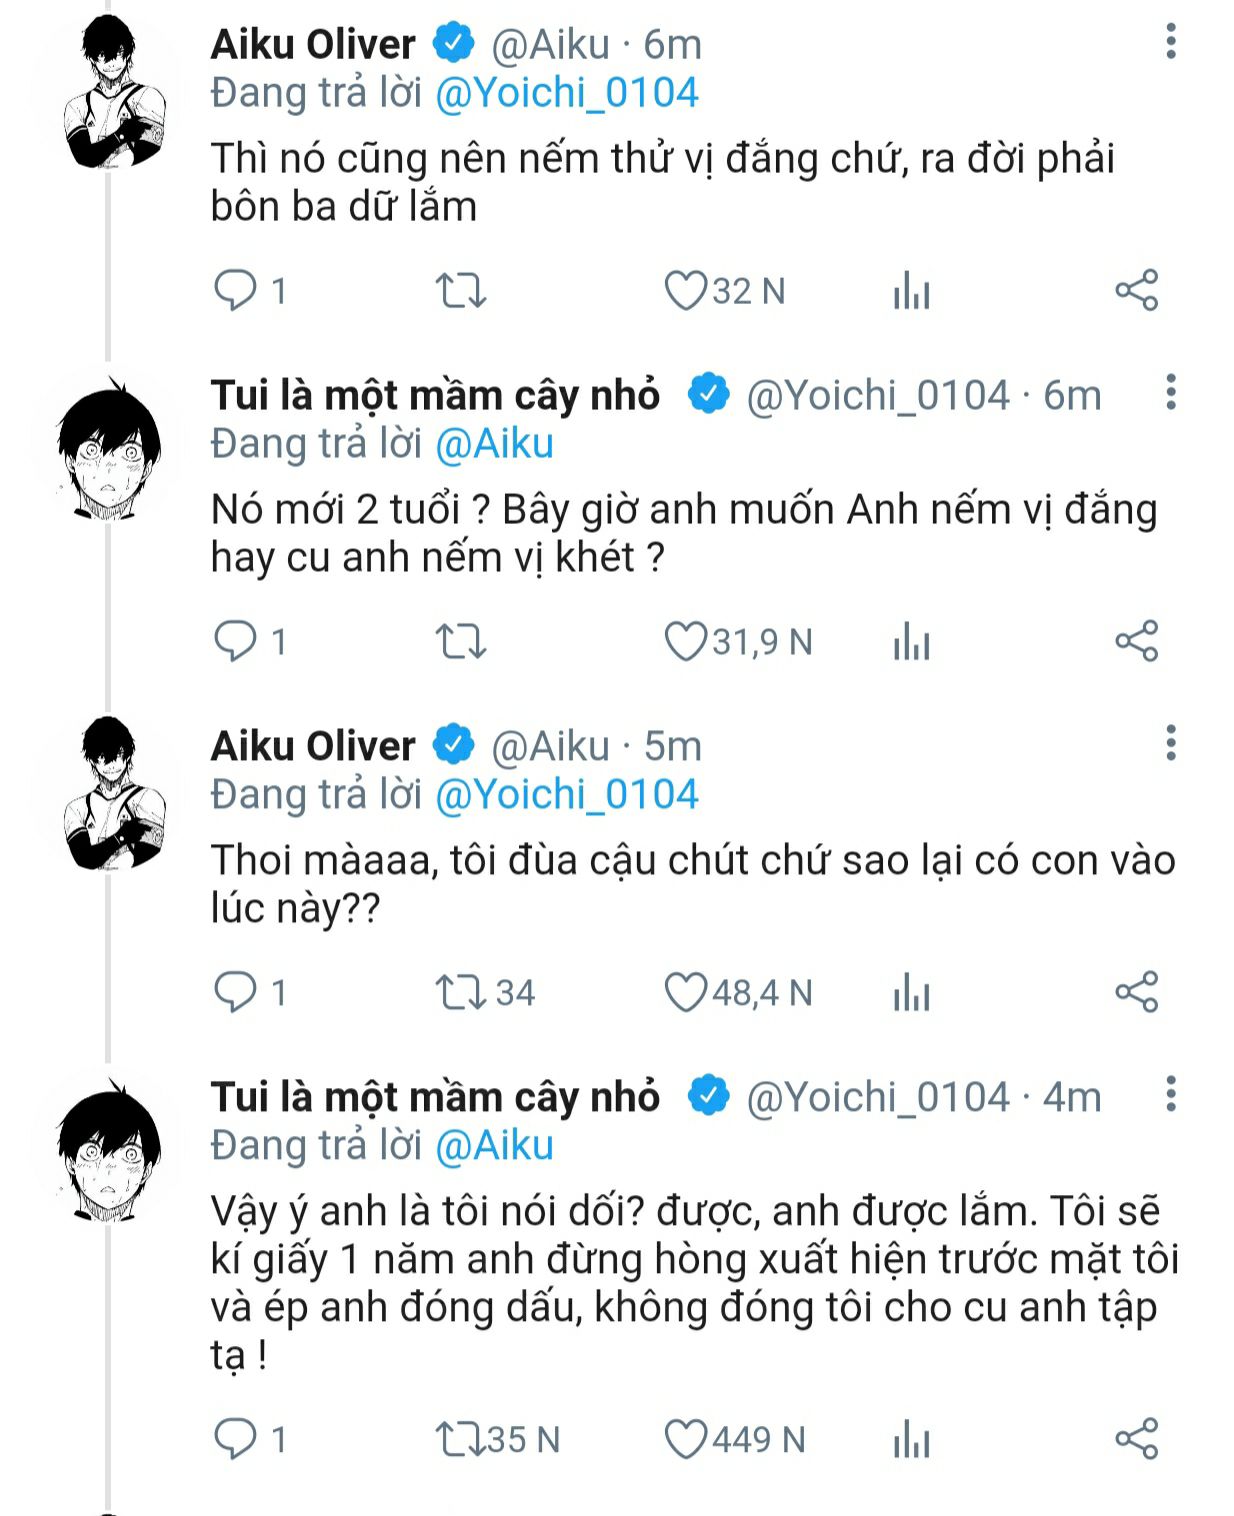Open Aiku Oliver's profile from 5m tweet name
Viewport: 1234px width, 1516px height.
tap(313, 746)
